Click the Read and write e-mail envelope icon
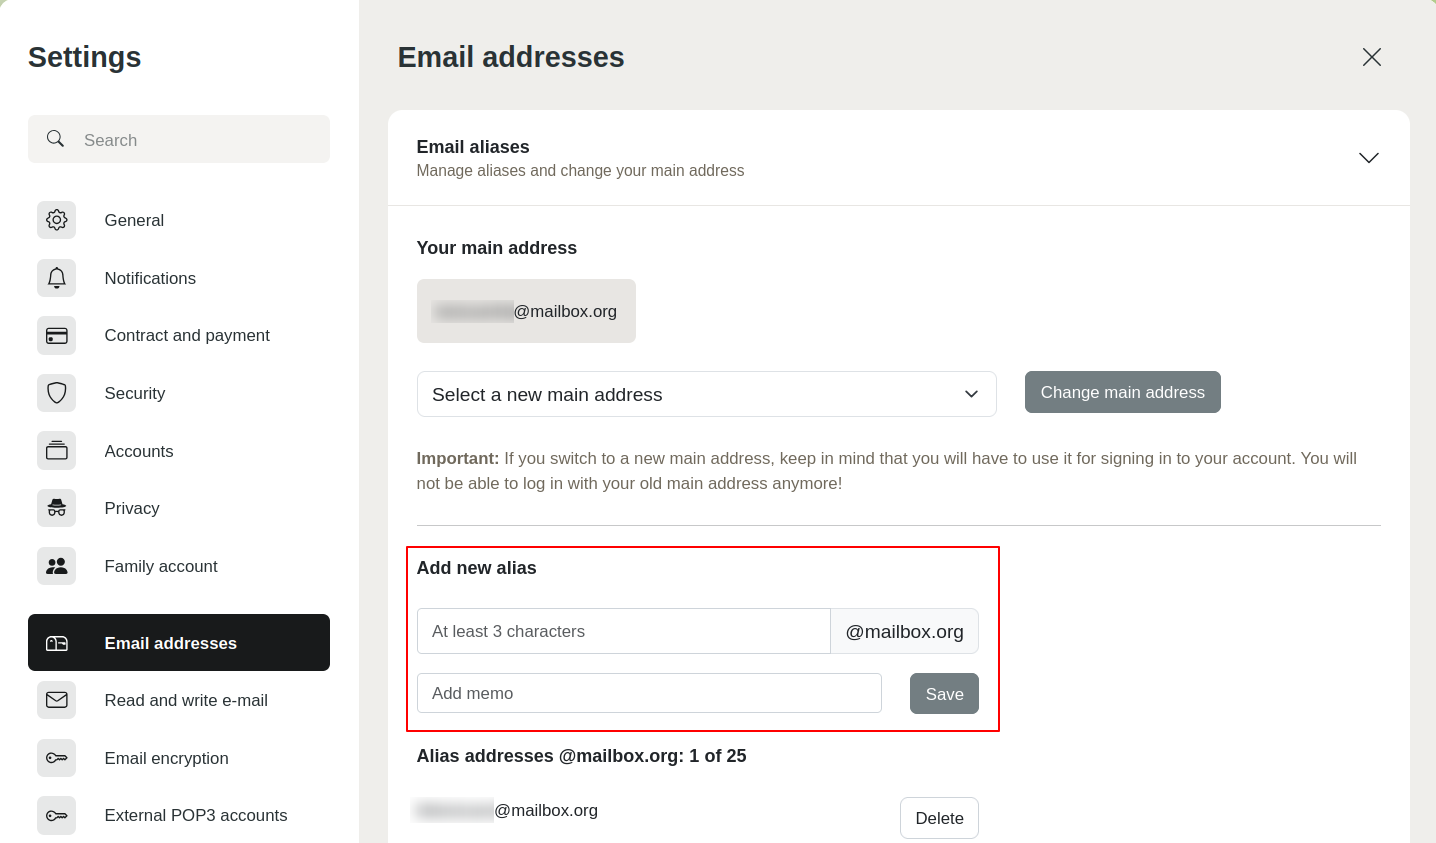 57,700
